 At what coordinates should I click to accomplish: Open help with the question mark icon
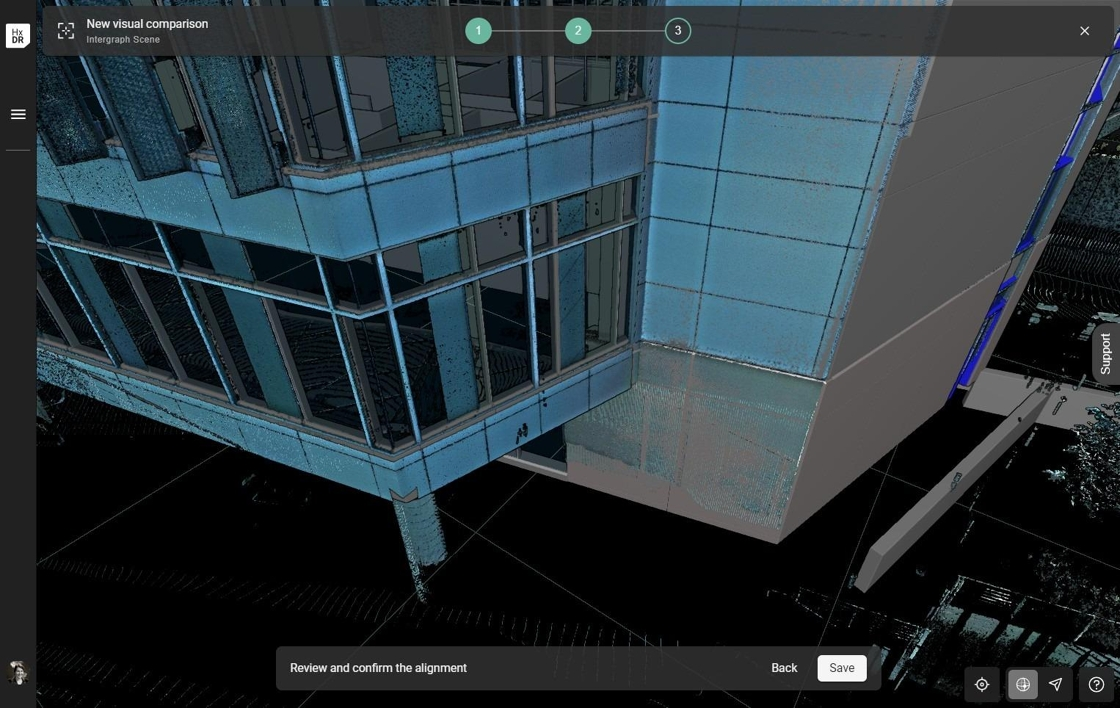point(1096,685)
